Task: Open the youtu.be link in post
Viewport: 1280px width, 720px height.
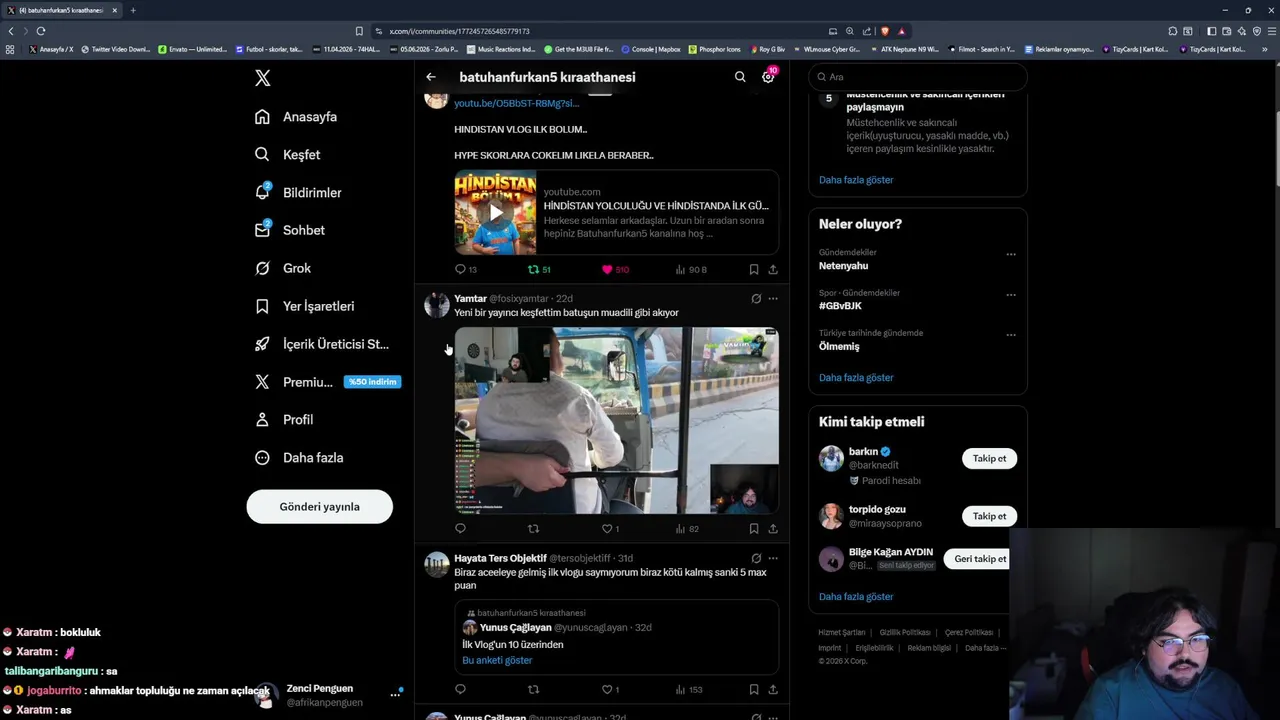Action: (516, 103)
